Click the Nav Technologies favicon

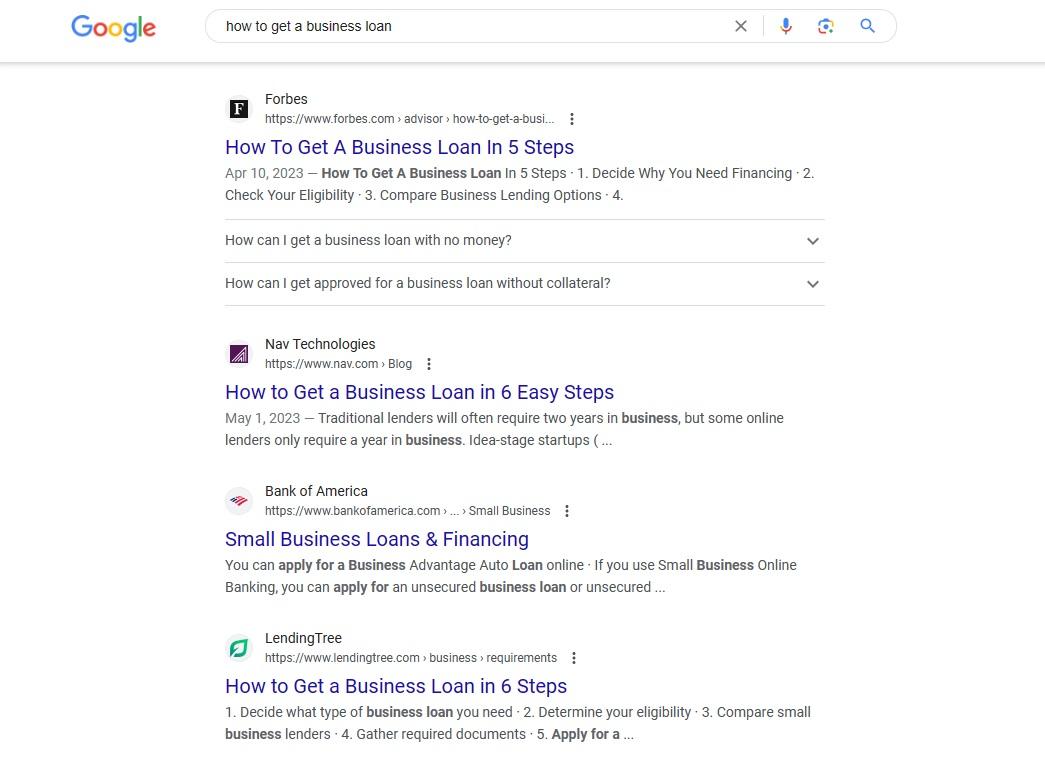pyautogui.click(x=239, y=353)
